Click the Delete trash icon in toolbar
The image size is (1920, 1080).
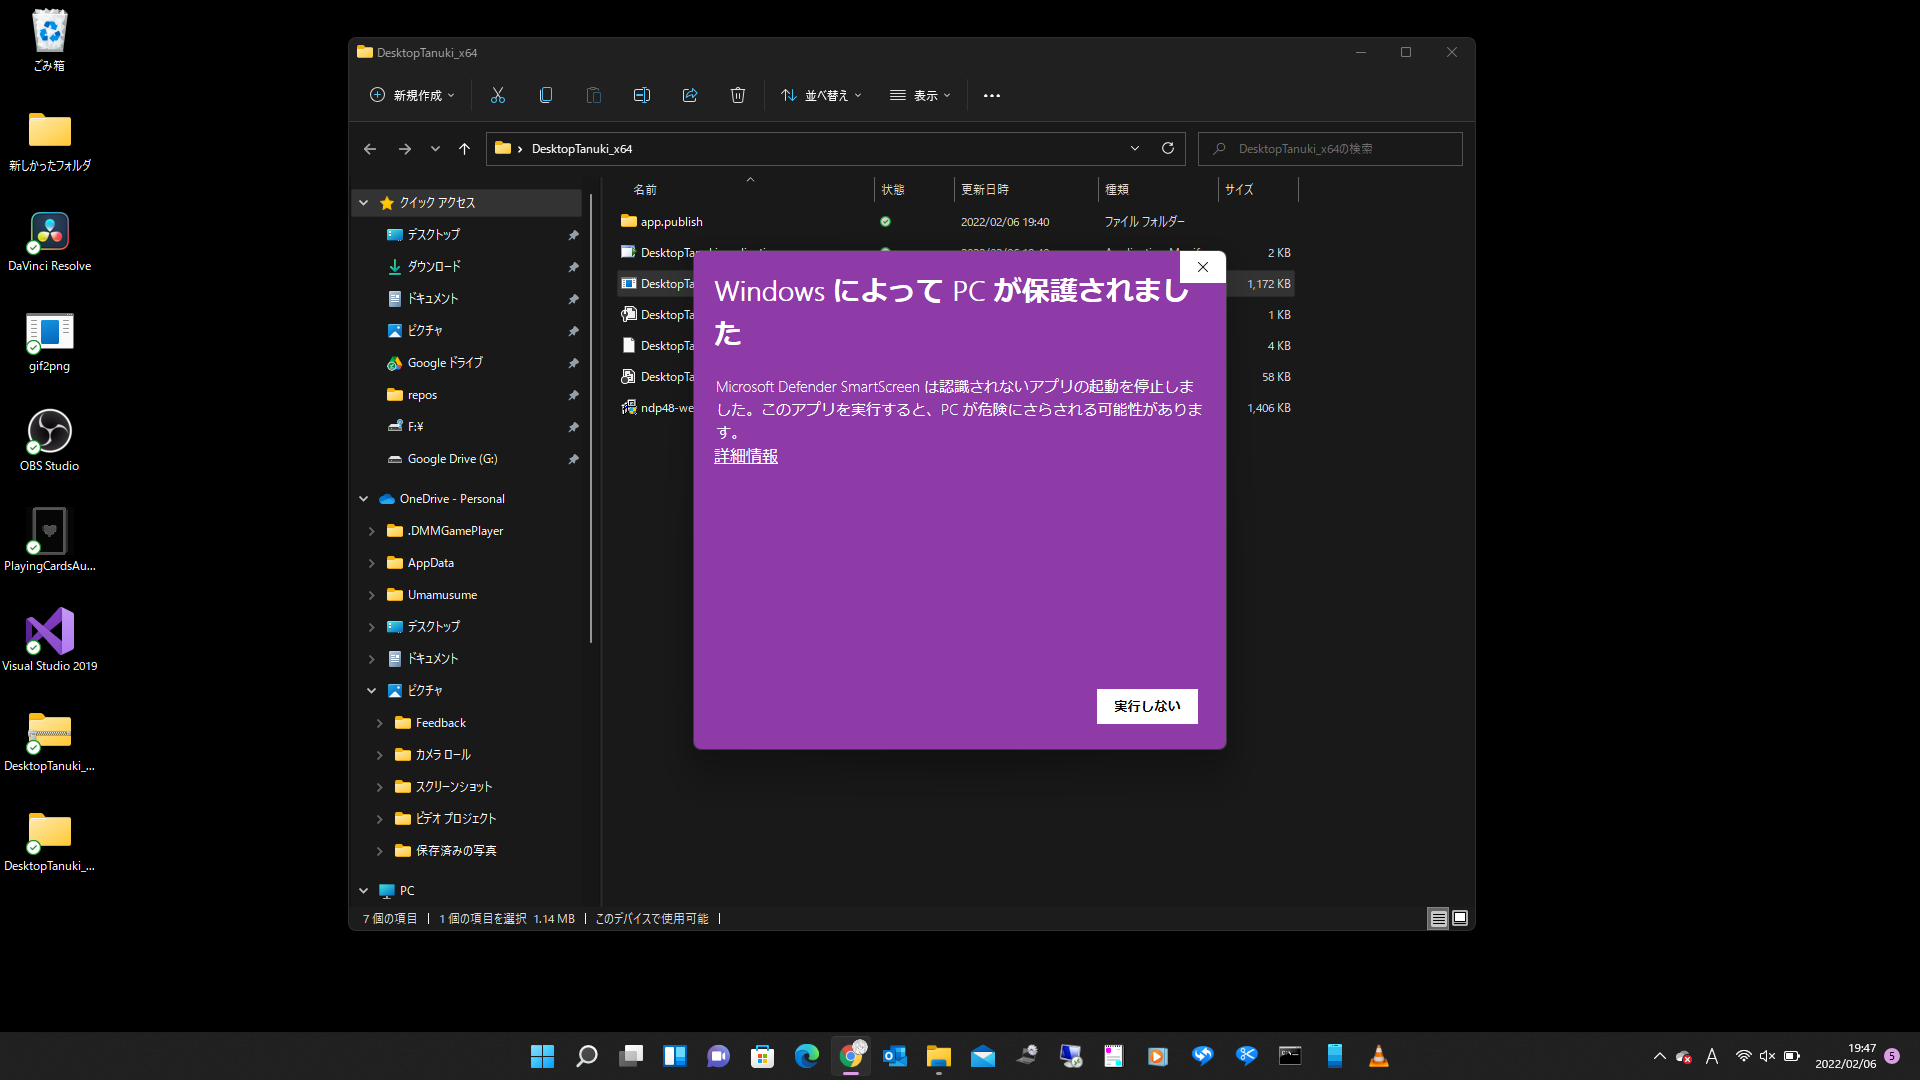(738, 95)
